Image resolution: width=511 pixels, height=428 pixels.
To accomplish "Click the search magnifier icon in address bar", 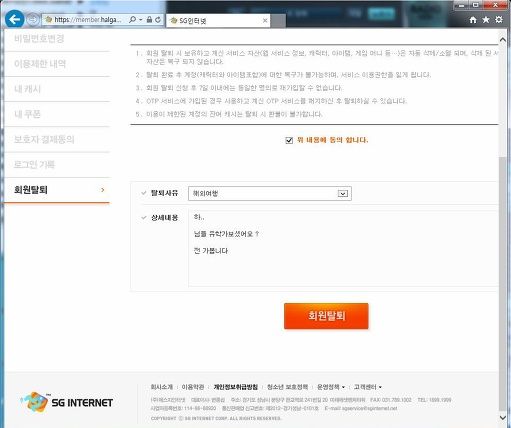I will (132, 20).
